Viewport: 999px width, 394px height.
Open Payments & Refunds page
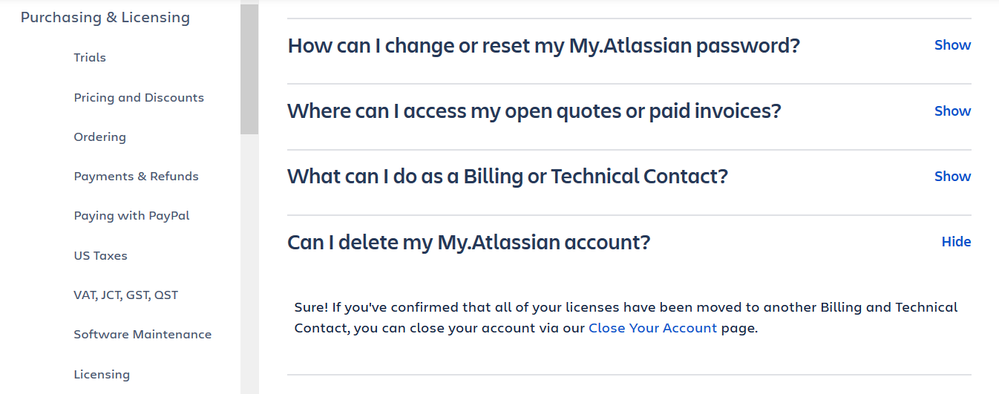[136, 176]
